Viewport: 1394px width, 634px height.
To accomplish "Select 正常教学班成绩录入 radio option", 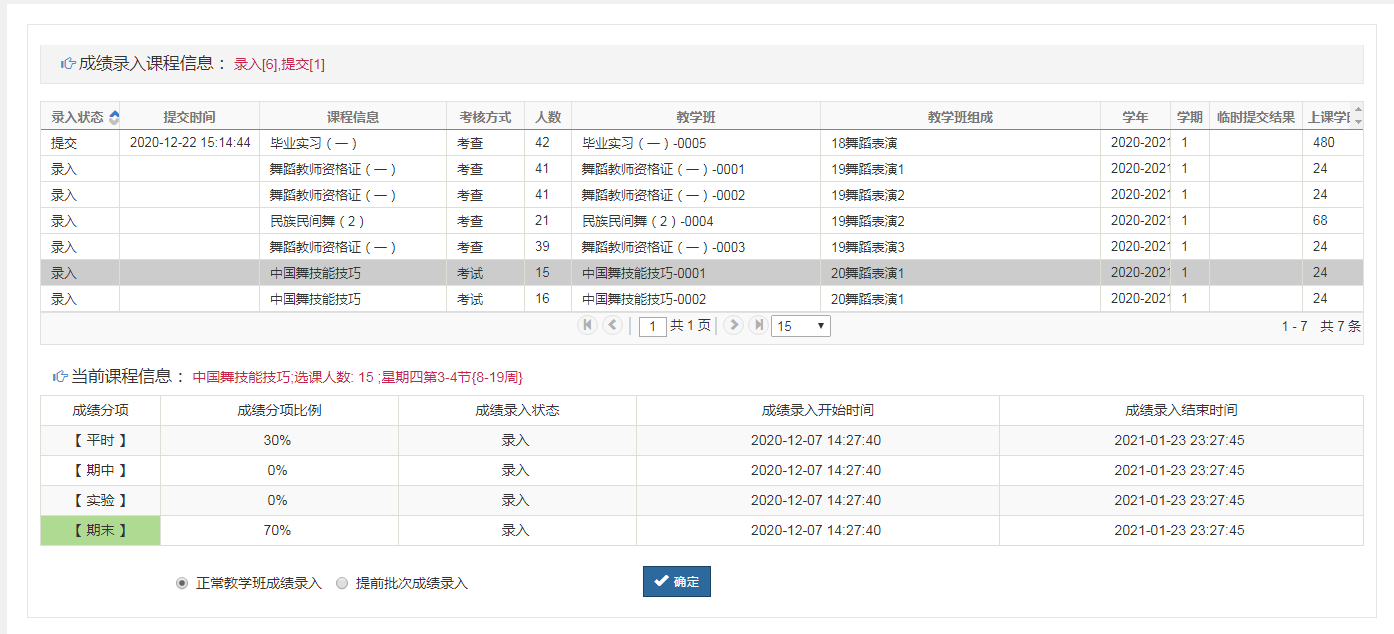I will pyautogui.click(x=182, y=583).
